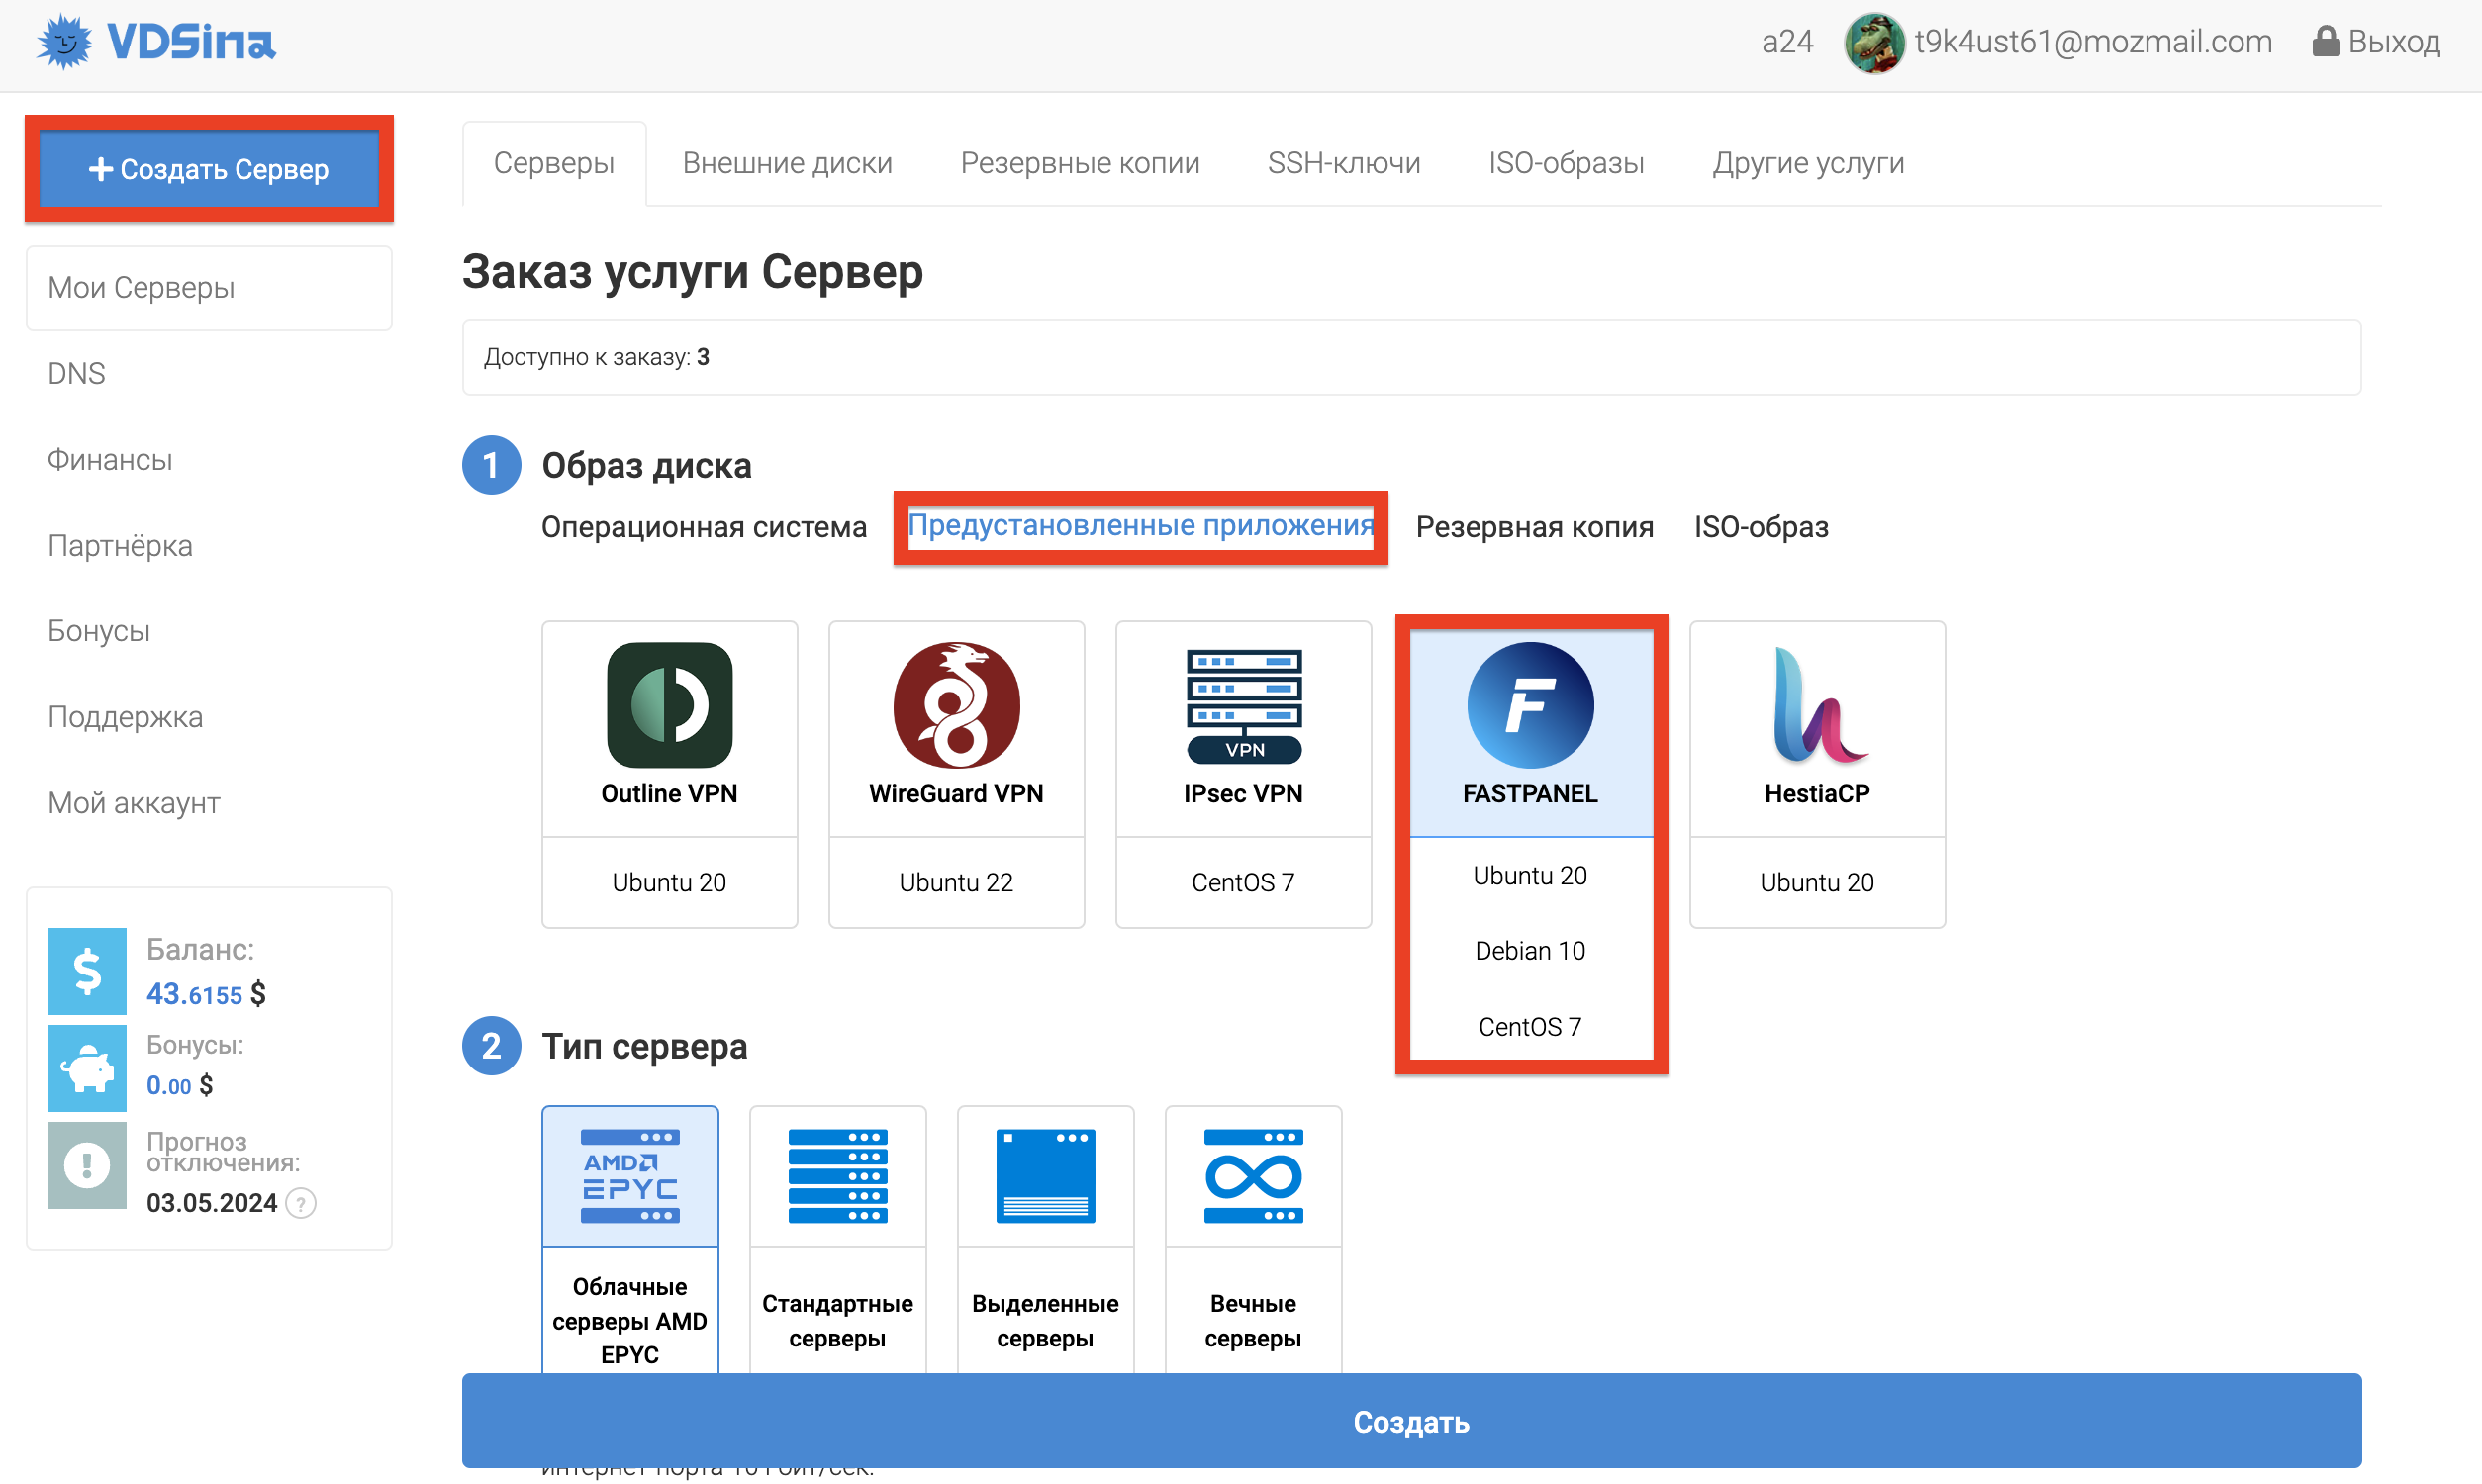
Task: Open the Другие услуги tab
Action: pyautogui.click(x=1808, y=163)
